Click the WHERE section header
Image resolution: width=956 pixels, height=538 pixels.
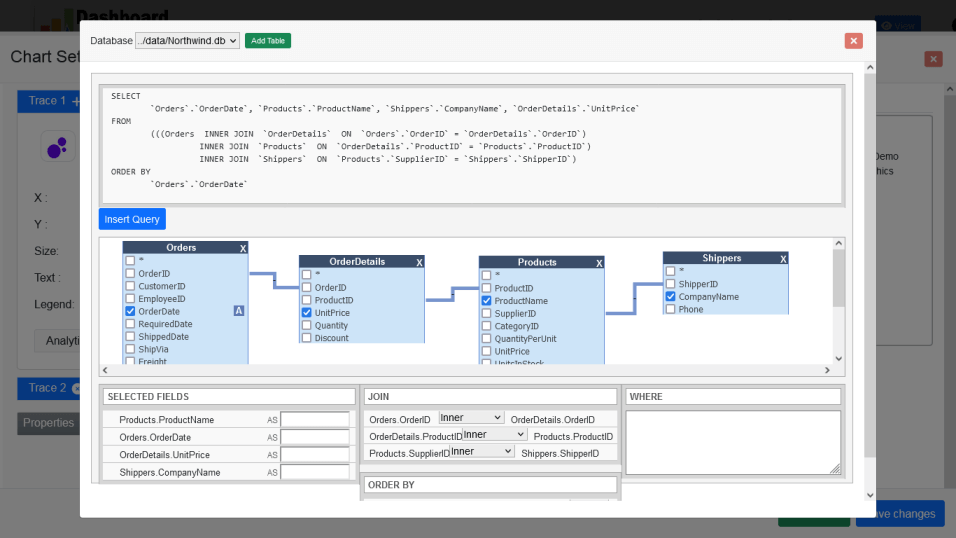coord(733,396)
